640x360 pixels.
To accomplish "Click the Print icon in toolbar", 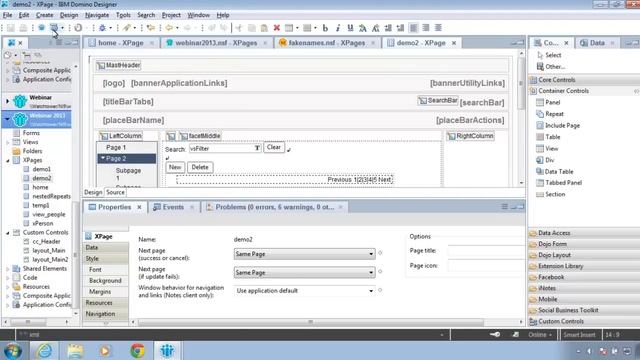I will (23, 28).
